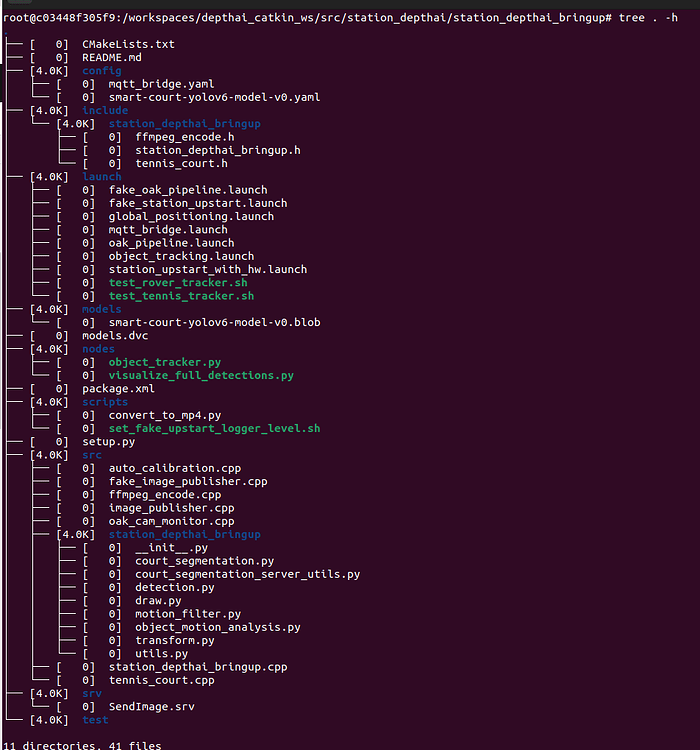Click smart-court-yolov6-model-v0.blob file
Viewport: 700px width, 750px height.
pos(214,322)
